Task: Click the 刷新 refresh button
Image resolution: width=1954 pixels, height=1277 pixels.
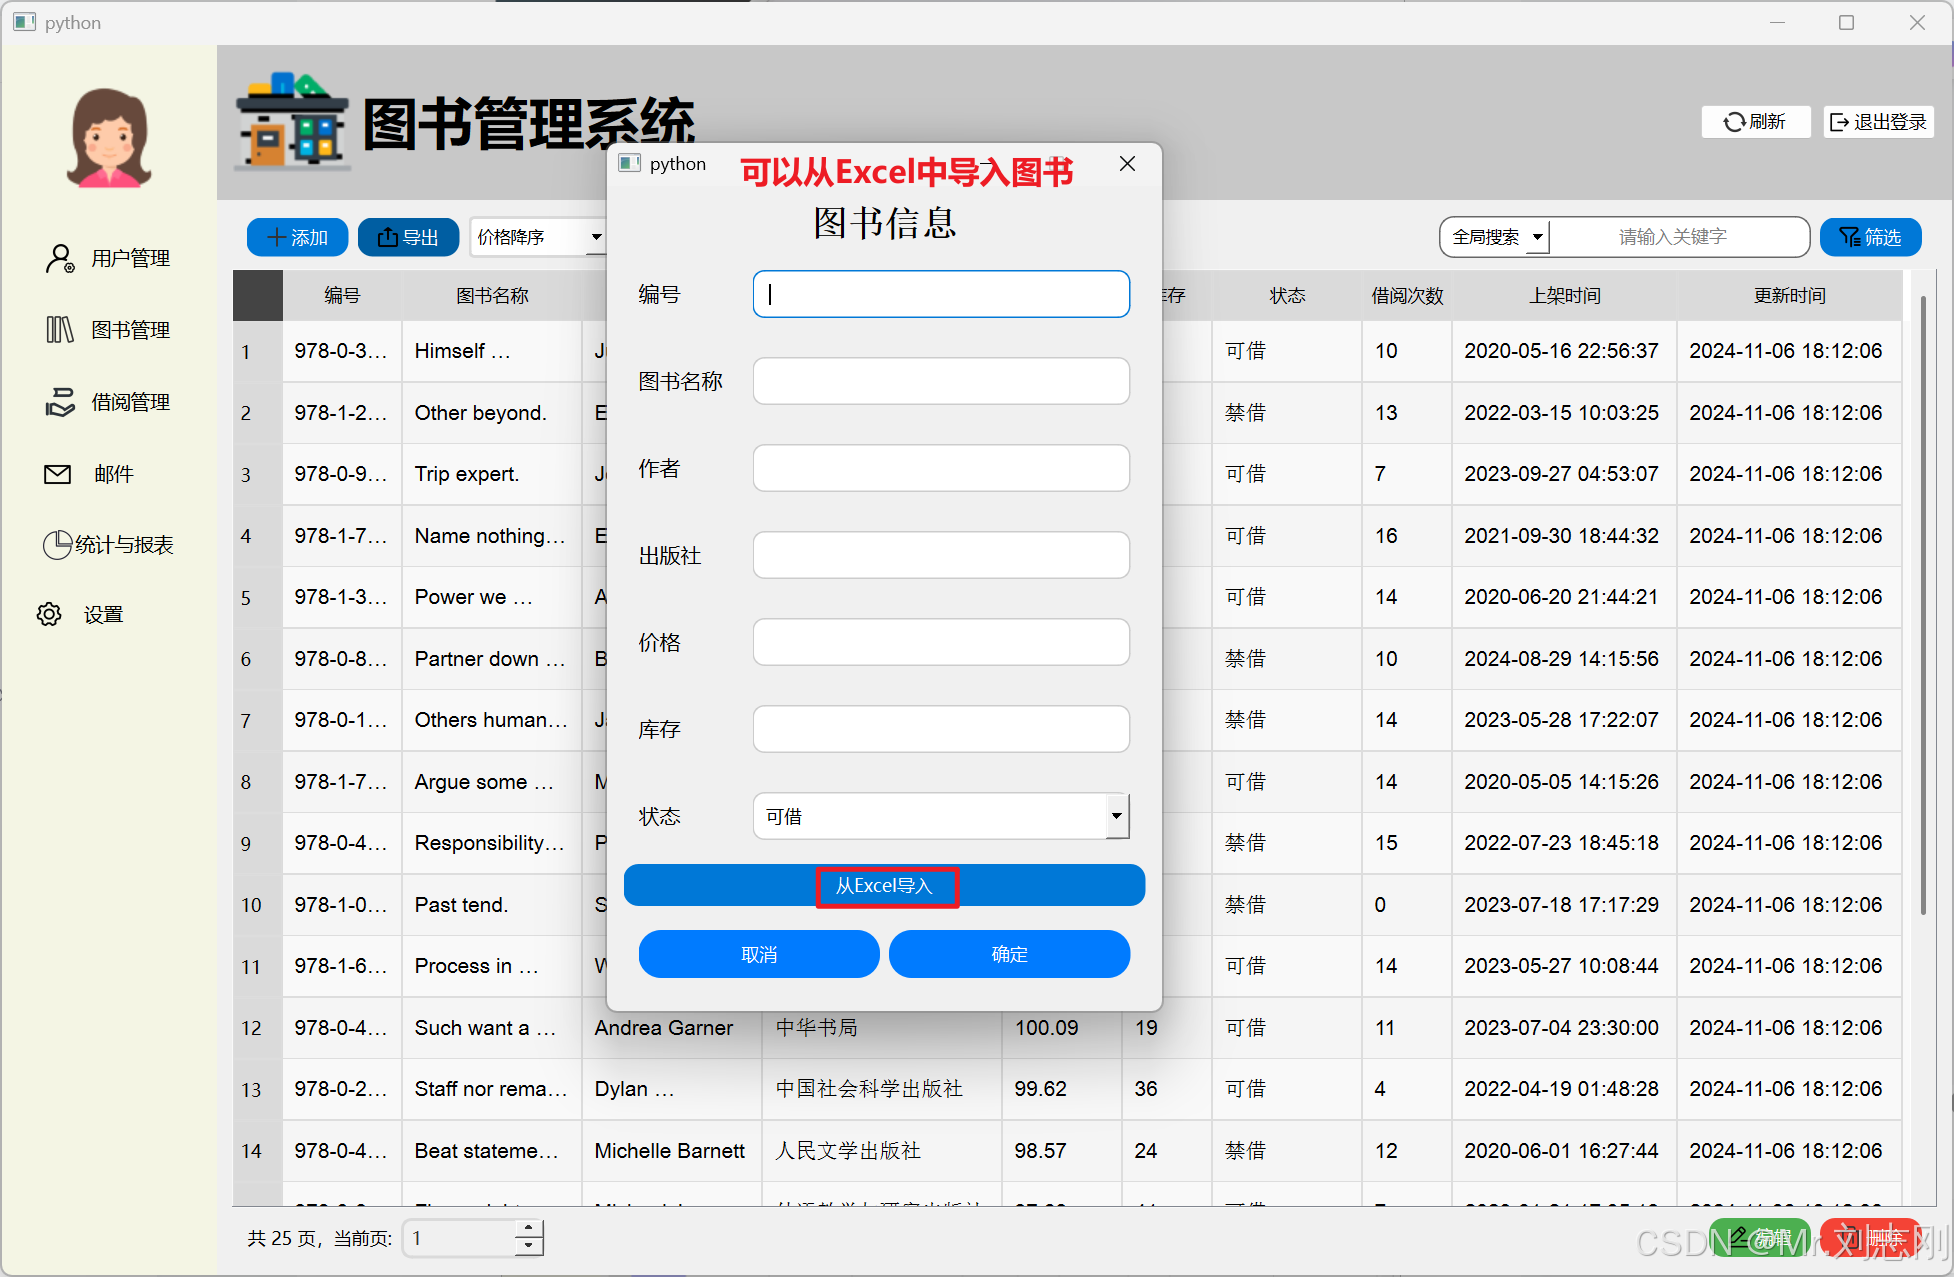Action: pos(1755,122)
